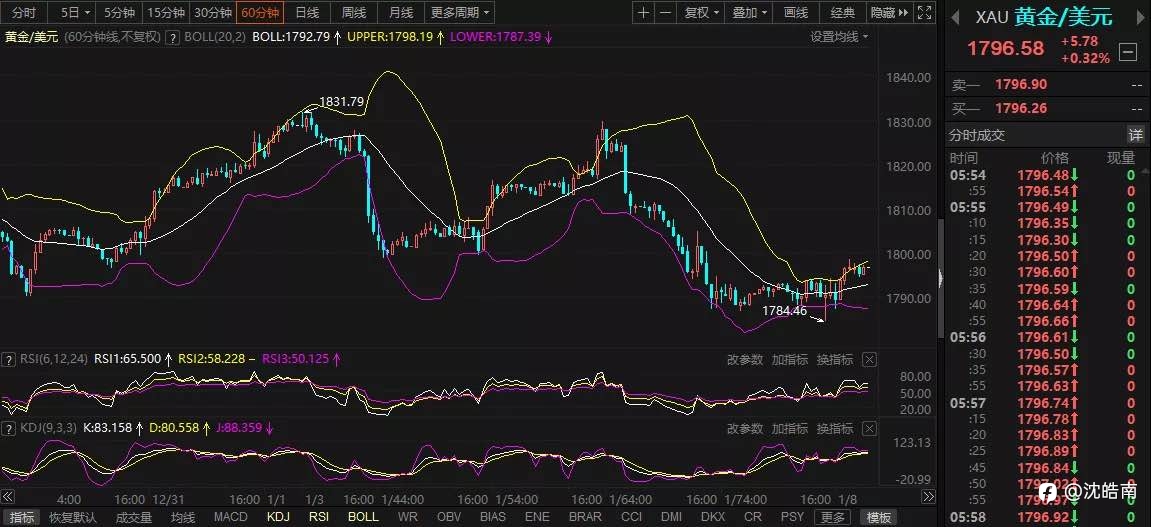Close the RSI indicator panel
Screen dimensions: 1151x527
tap(868, 360)
